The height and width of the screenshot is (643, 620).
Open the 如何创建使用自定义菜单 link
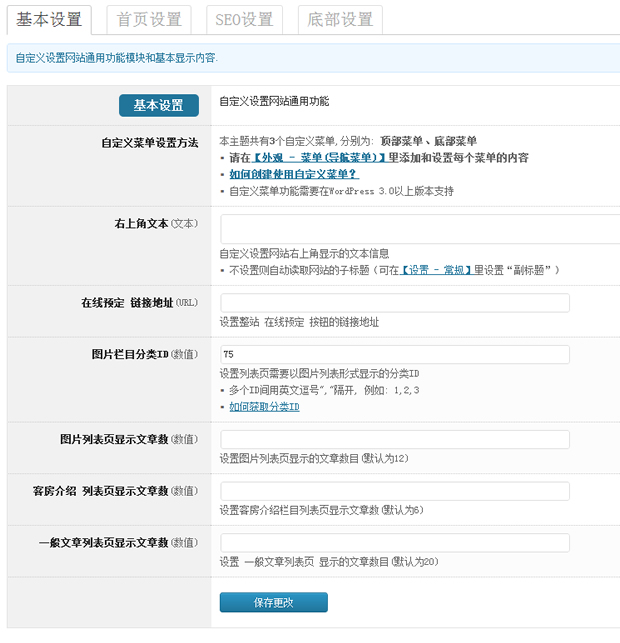(294, 174)
